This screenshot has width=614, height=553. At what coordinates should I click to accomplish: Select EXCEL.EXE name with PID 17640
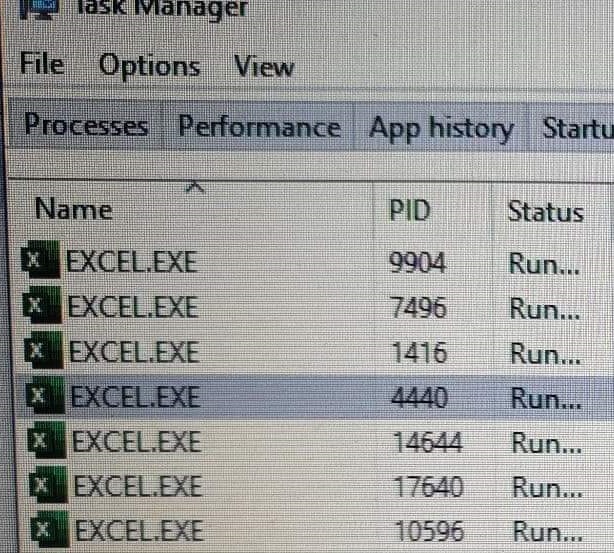pos(138,486)
